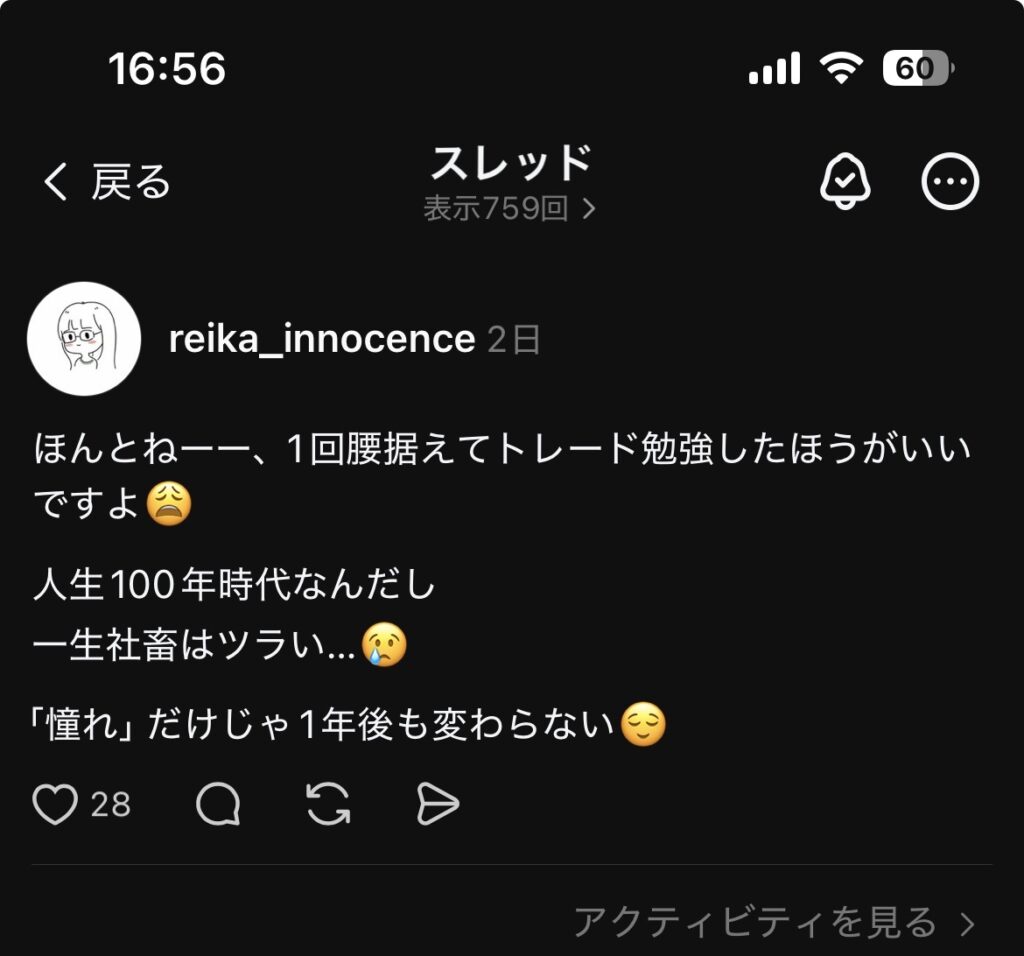
Task: Tap the 戻る back label
Action: point(131,182)
